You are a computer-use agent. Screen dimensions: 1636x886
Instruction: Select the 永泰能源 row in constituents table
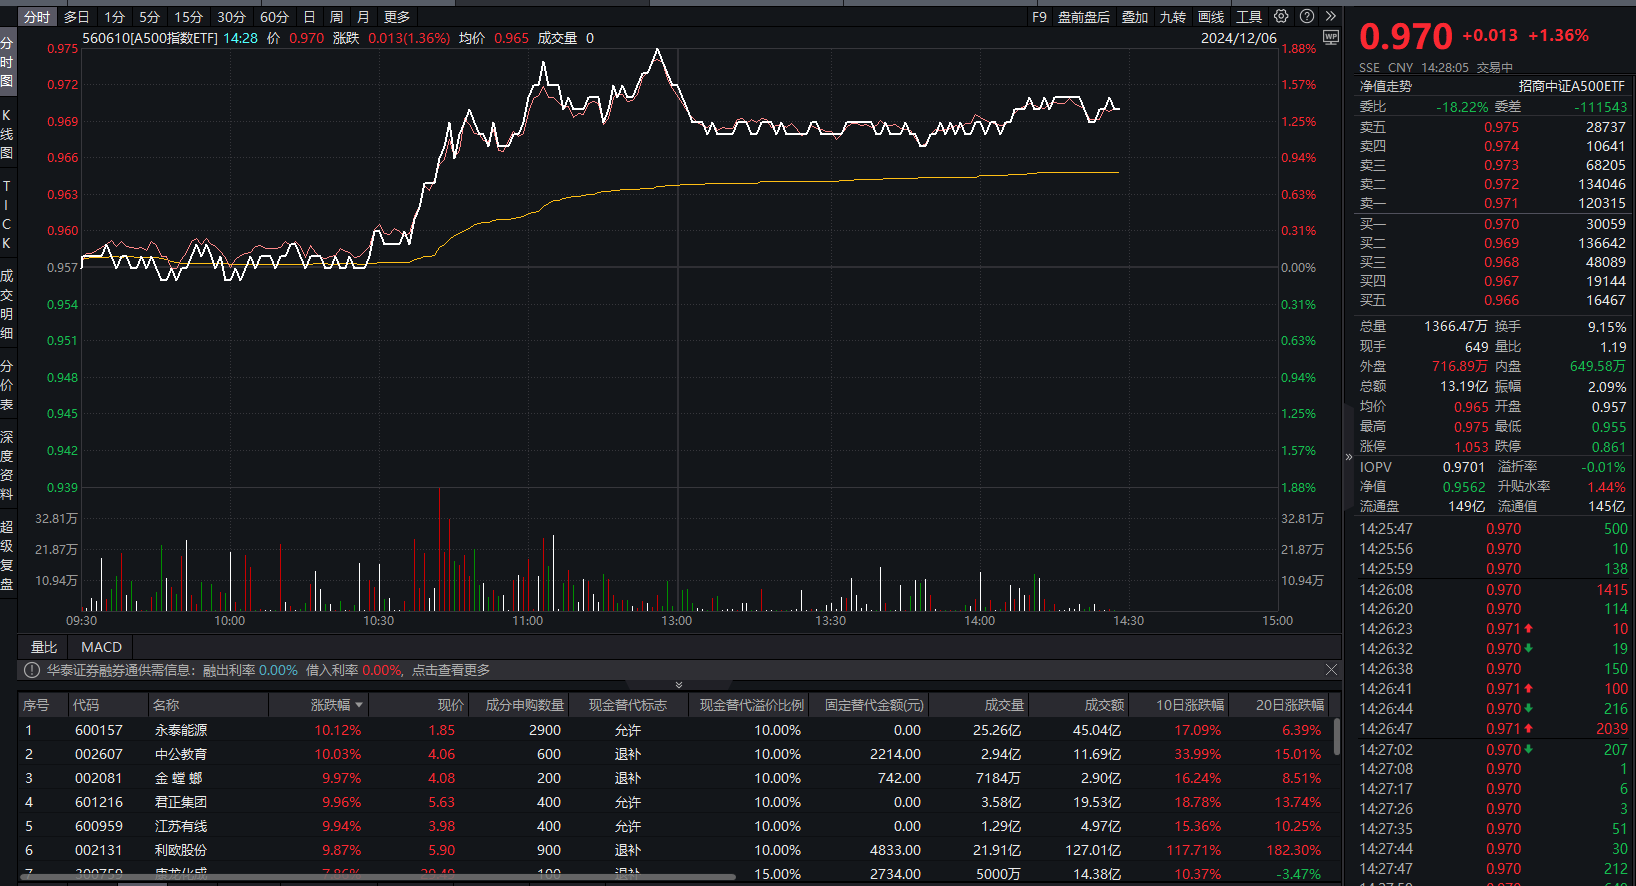(x=675, y=730)
